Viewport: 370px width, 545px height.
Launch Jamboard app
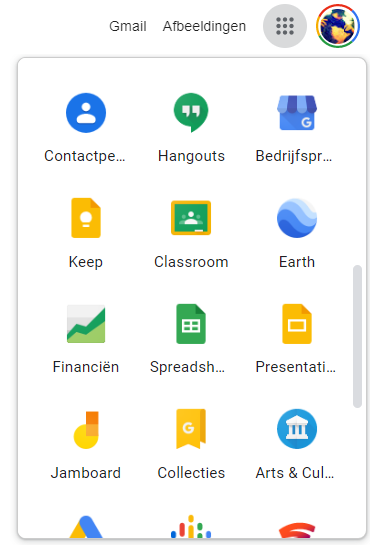86,430
